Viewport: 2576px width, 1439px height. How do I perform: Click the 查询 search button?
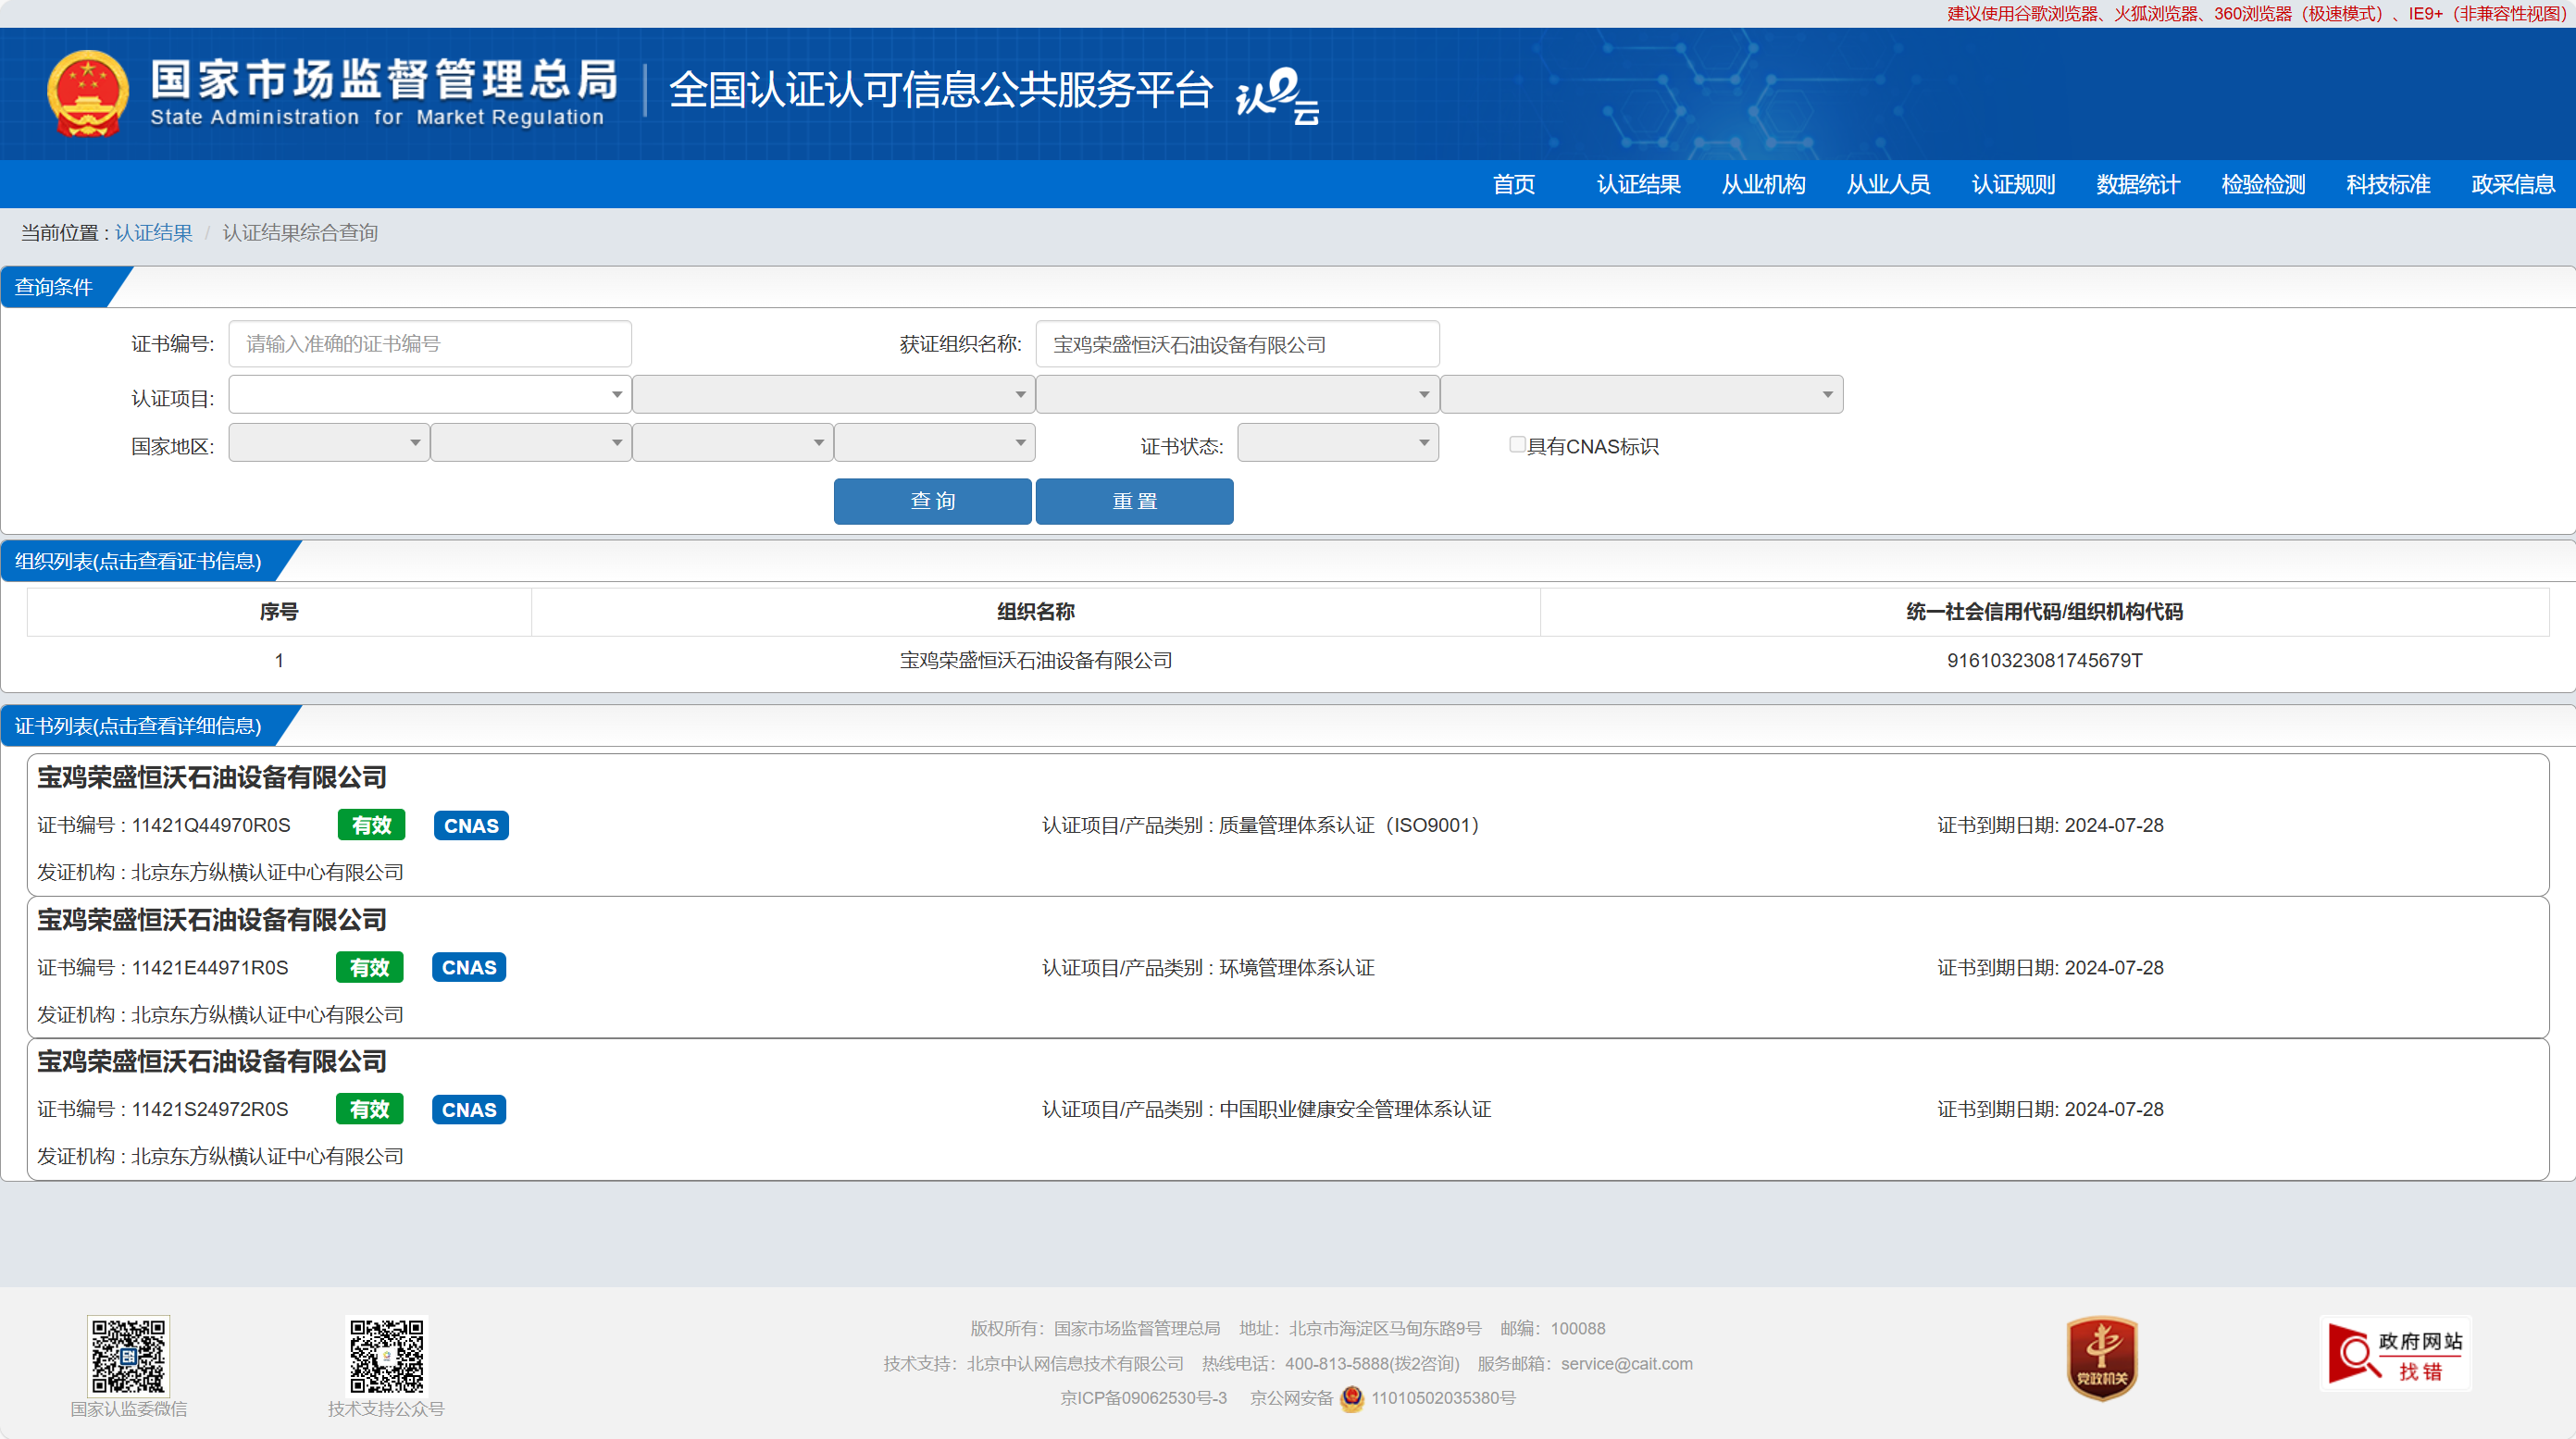click(933, 501)
